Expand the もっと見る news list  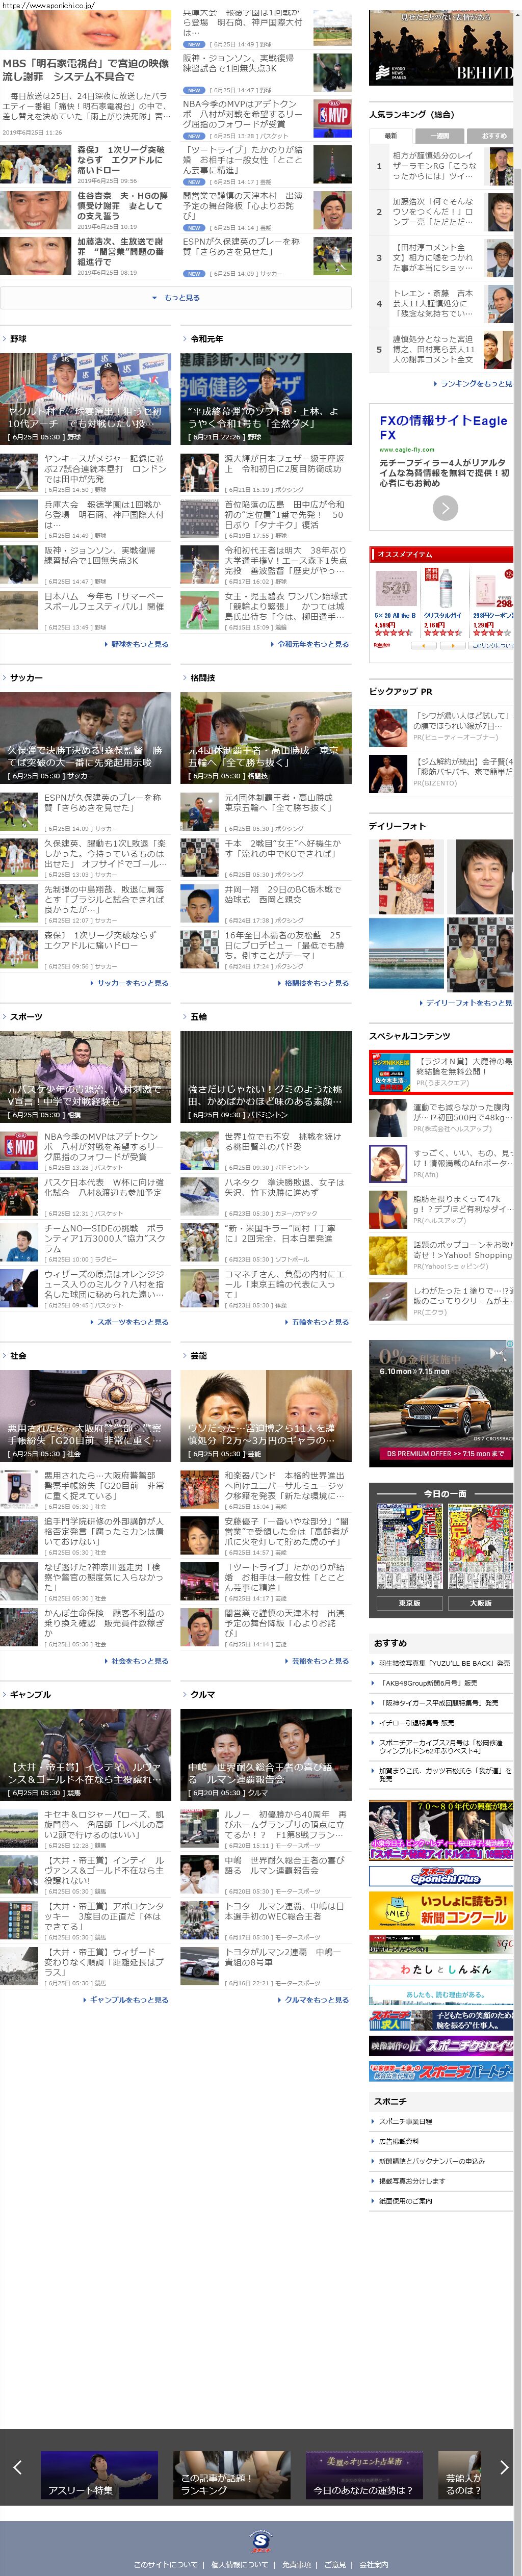pos(176,297)
